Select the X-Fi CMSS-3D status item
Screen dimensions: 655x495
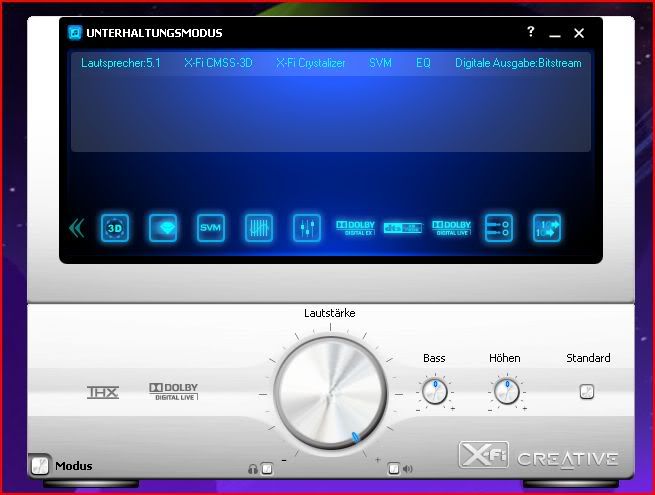tap(218, 63)
